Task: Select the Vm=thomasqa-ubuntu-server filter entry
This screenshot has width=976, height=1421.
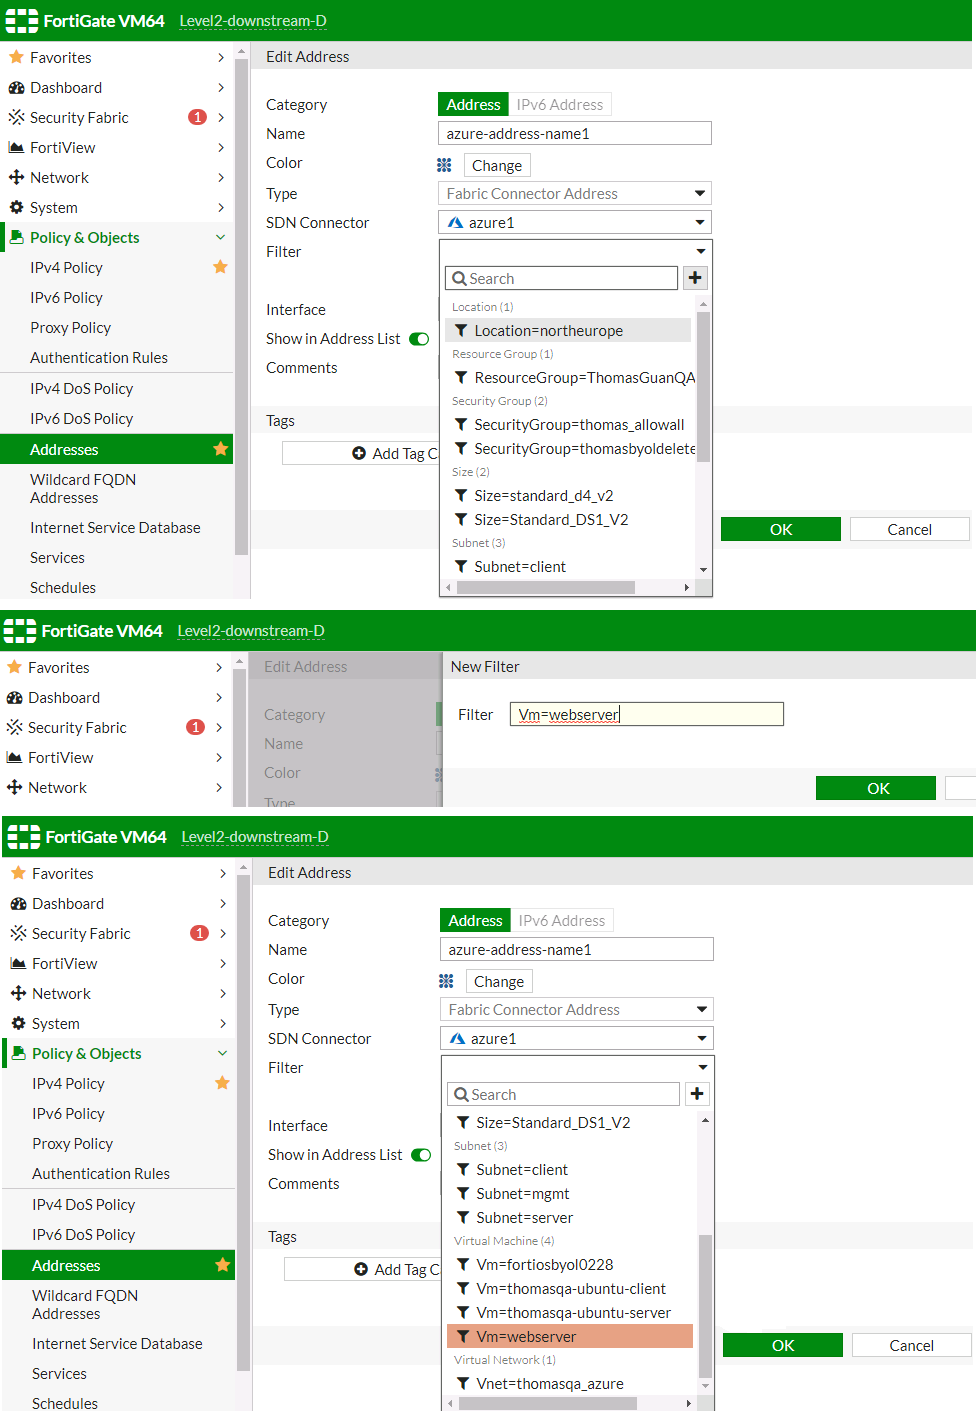Action: point(570,1312)
